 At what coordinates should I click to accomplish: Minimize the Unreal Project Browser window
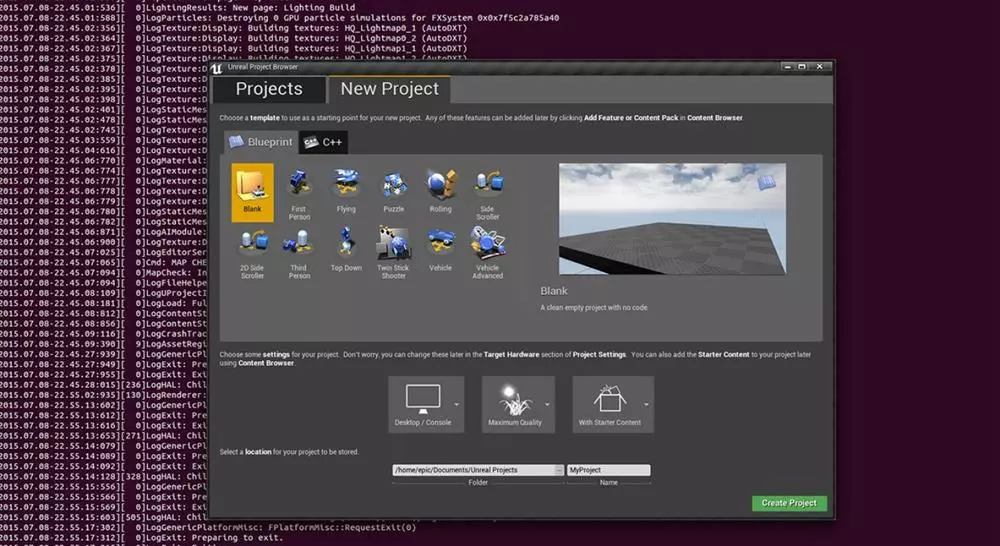tap(788, 67)
